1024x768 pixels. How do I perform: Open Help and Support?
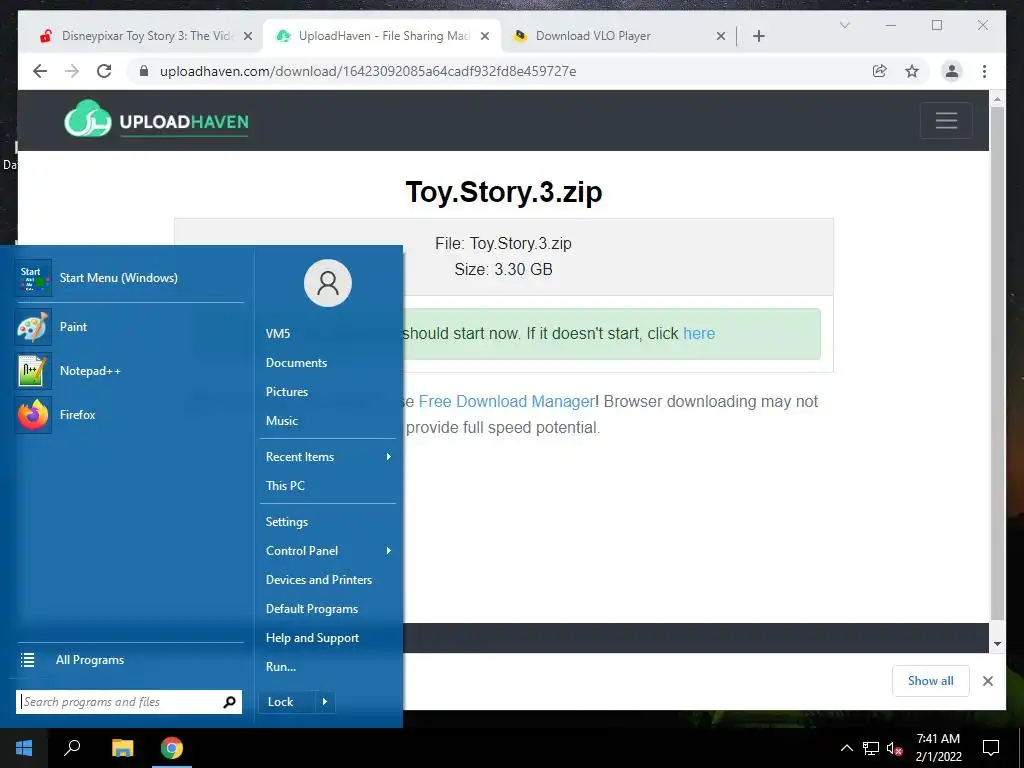[312, 638]
